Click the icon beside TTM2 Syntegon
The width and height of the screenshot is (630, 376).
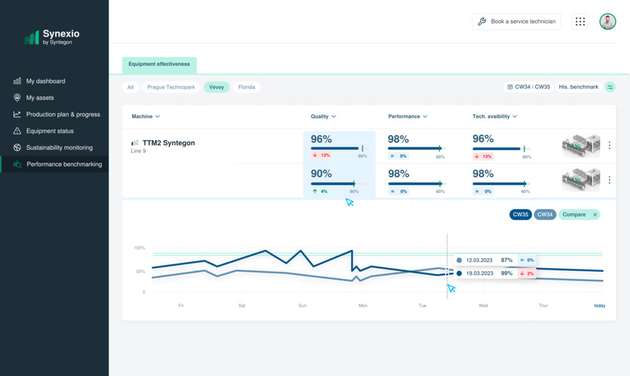click(135, 143)
